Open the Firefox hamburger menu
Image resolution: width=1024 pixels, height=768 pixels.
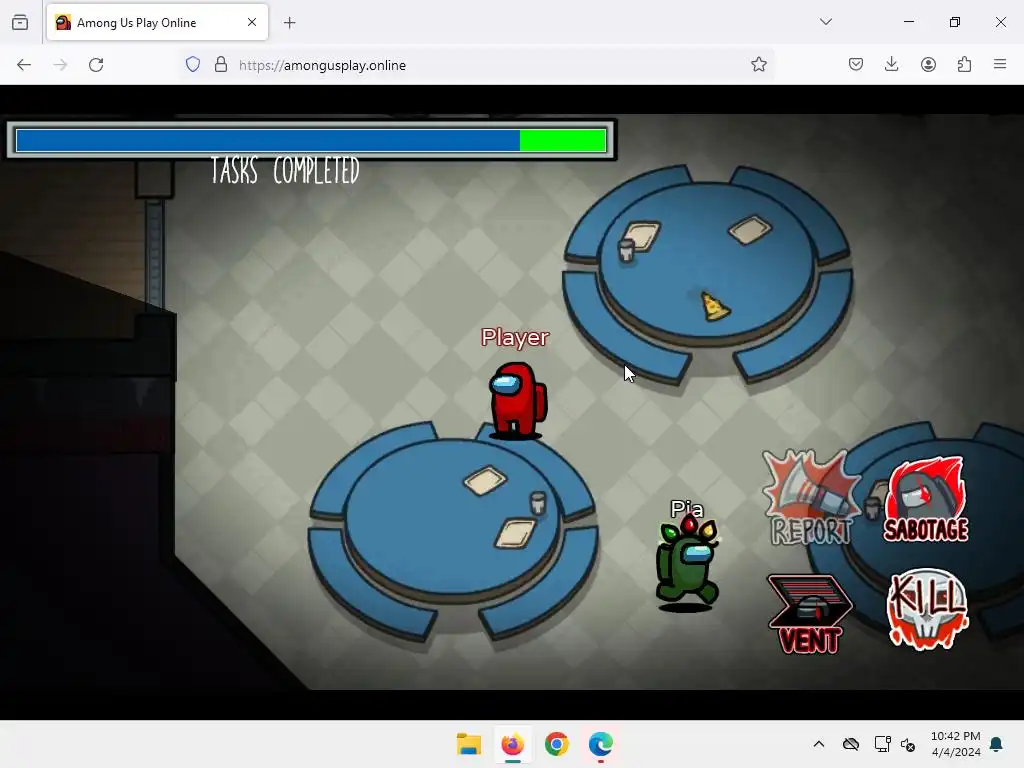click(x=1000, y=65)
